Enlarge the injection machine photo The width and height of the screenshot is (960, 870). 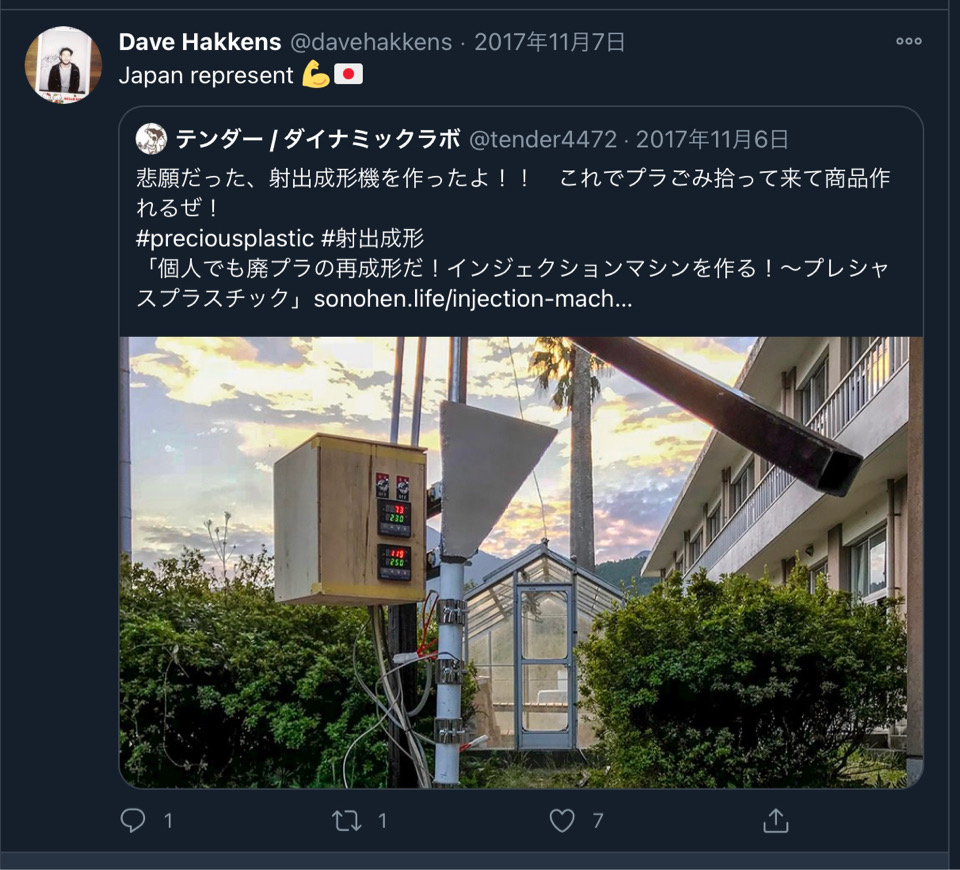tap(521, 562)
